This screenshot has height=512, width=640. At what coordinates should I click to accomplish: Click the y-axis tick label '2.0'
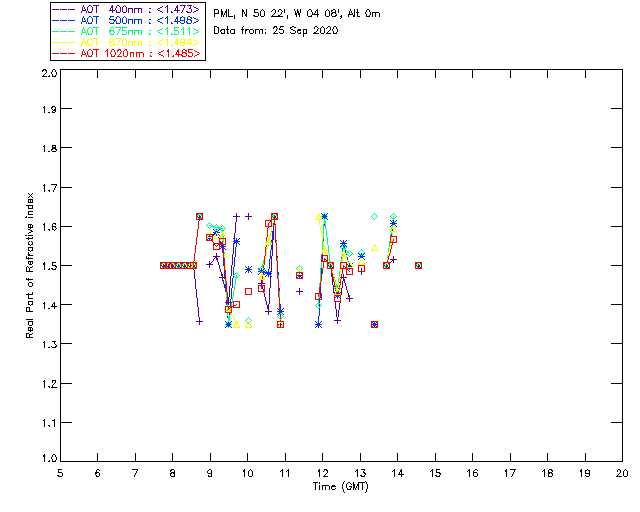point(49,73)
